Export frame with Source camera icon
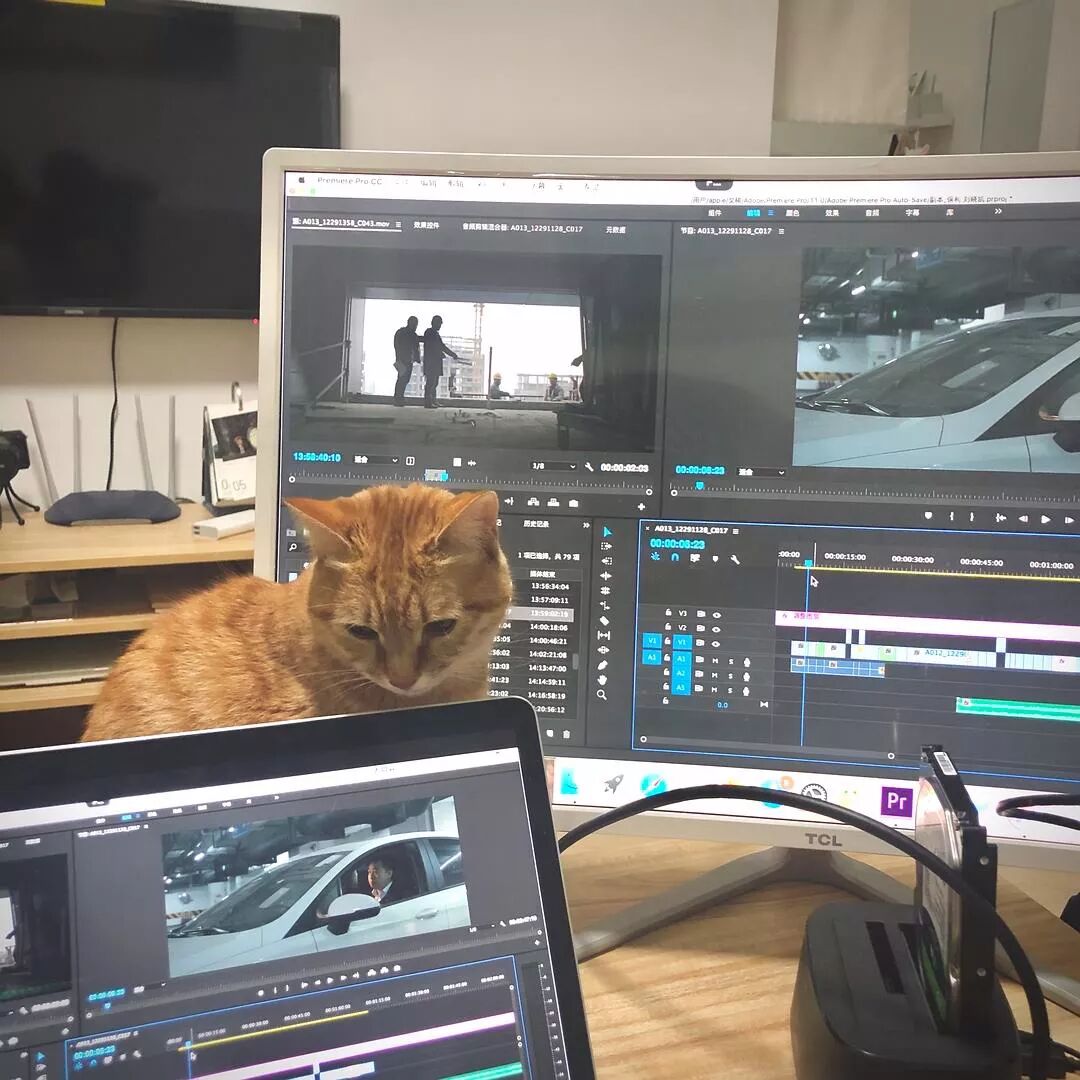The image size is (1080, 1080). (574, 503)
